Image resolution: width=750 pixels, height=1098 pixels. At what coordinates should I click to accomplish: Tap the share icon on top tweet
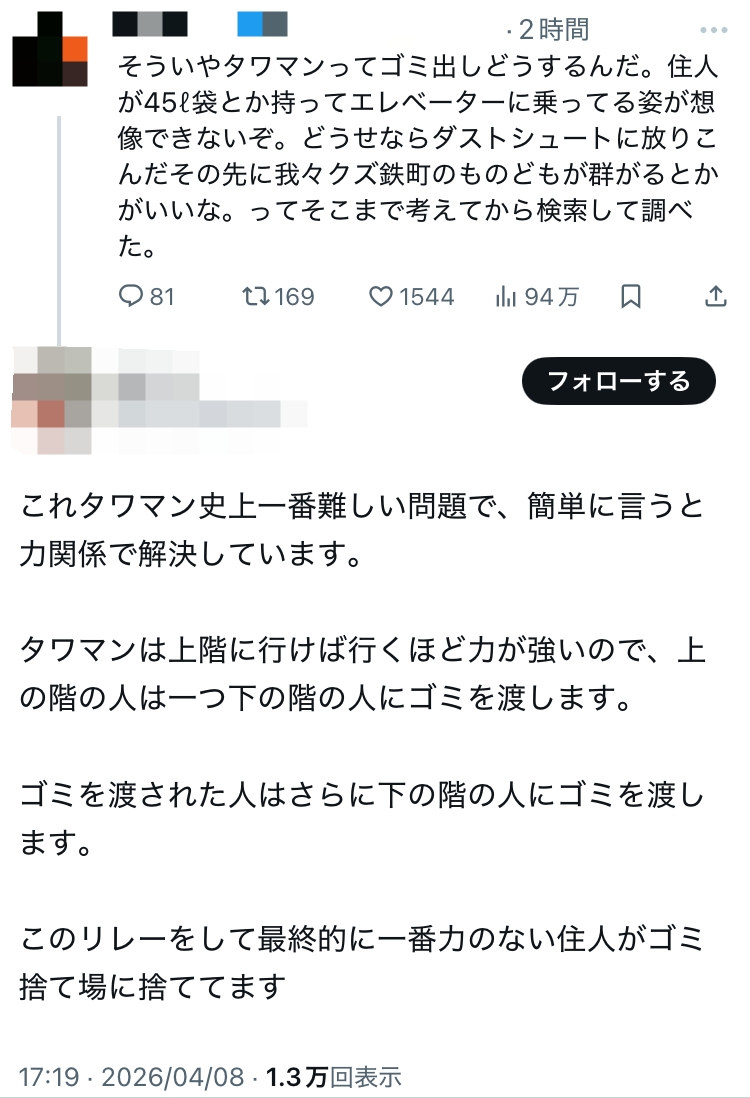tap(716, 297)
